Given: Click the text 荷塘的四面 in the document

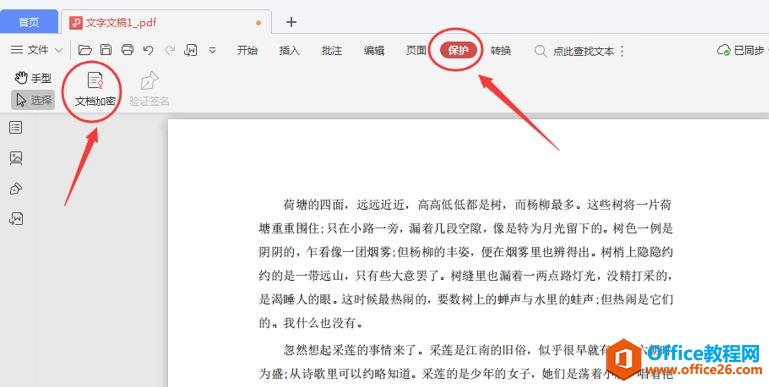Looking at the screenshot, I should pyautogui.click(x=314, y=204).
